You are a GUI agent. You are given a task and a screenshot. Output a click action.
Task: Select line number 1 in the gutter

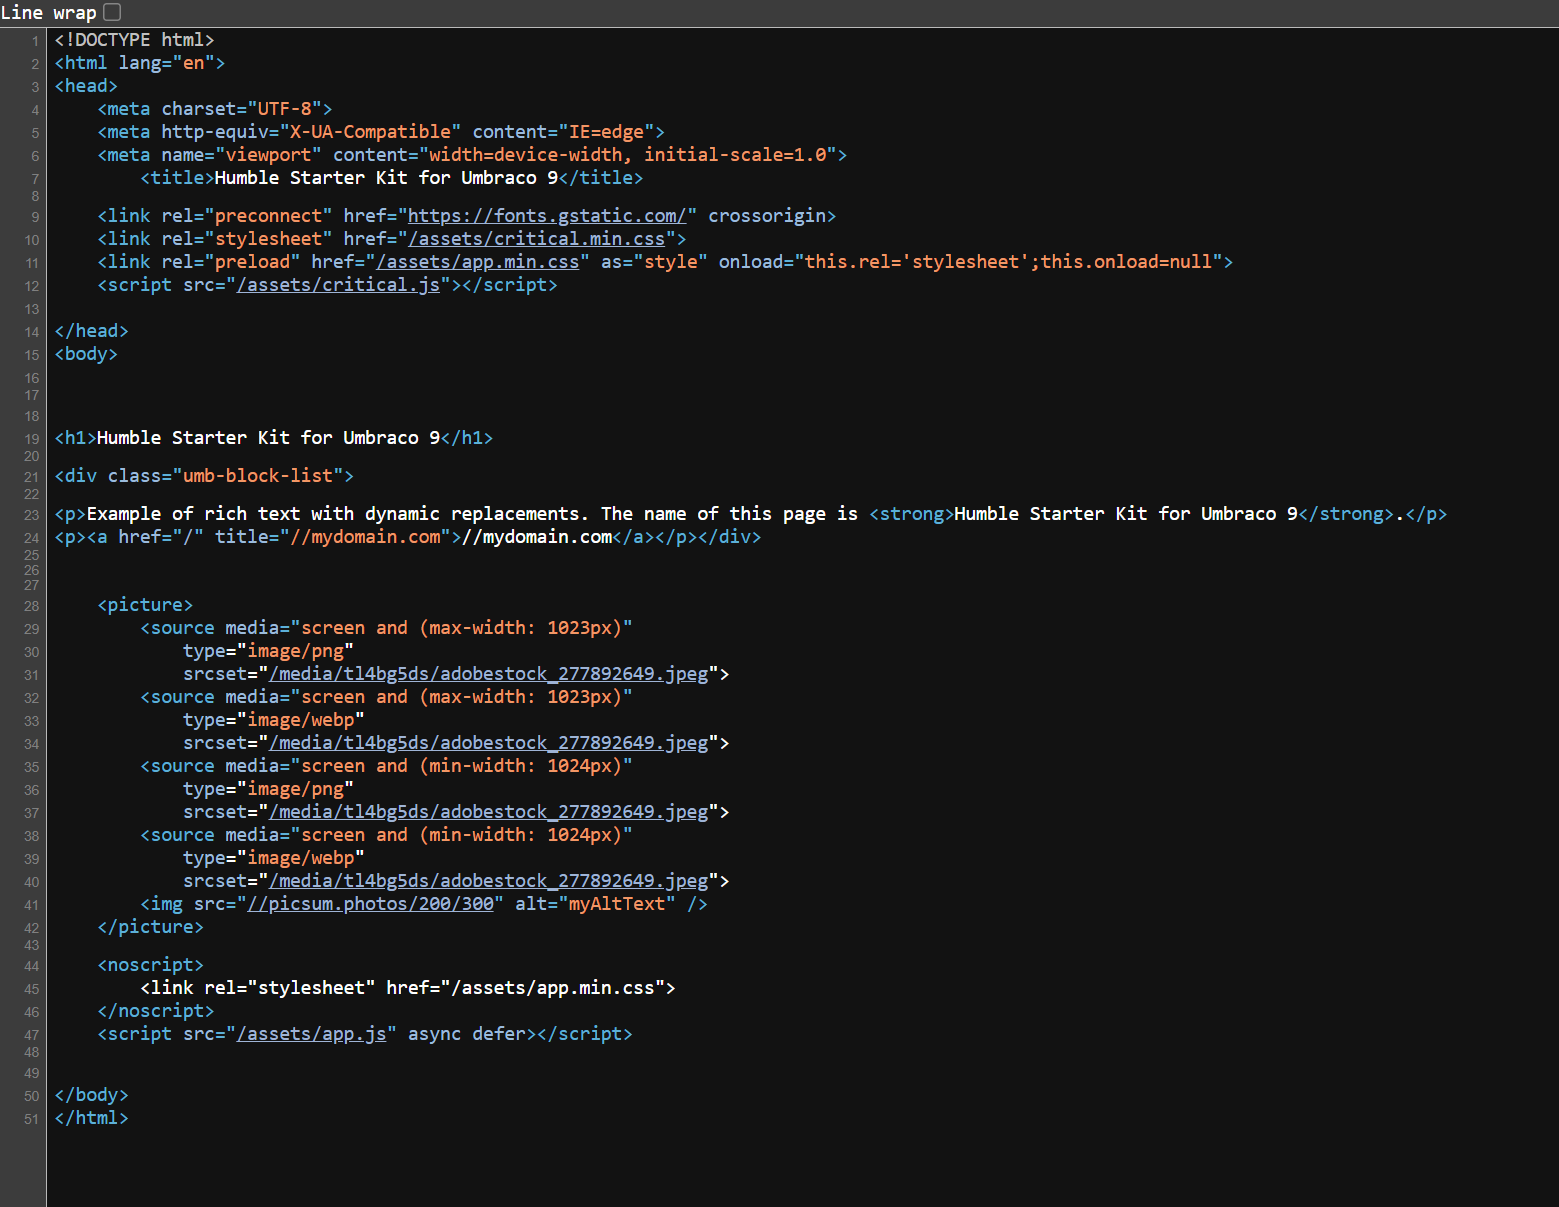[34, 40]
